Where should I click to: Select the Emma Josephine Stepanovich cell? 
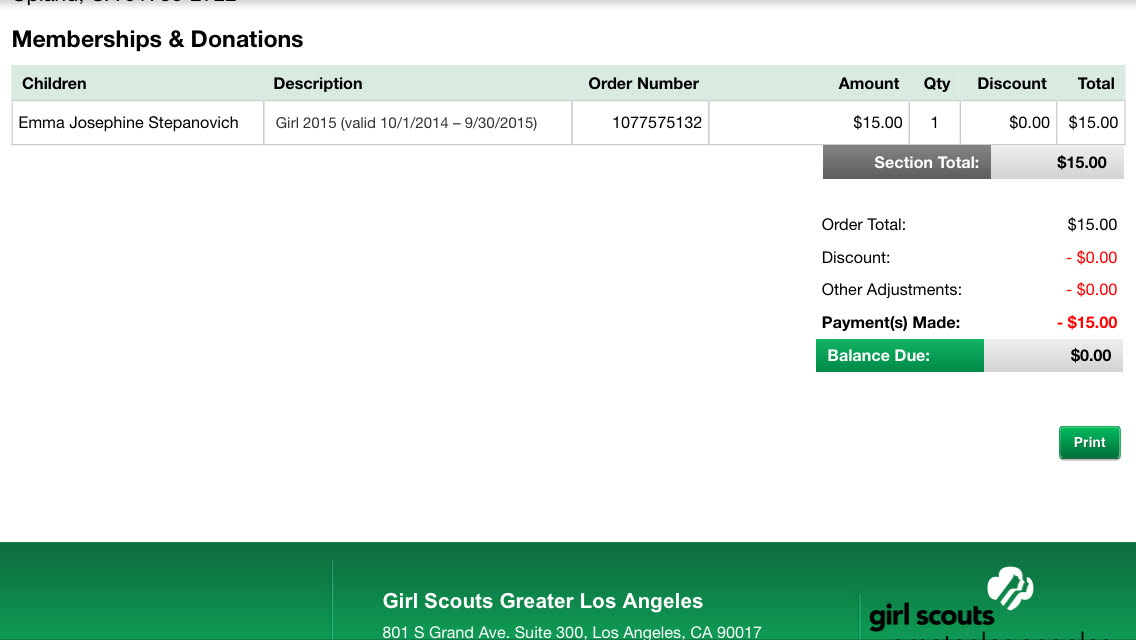[x=129, y=122]
